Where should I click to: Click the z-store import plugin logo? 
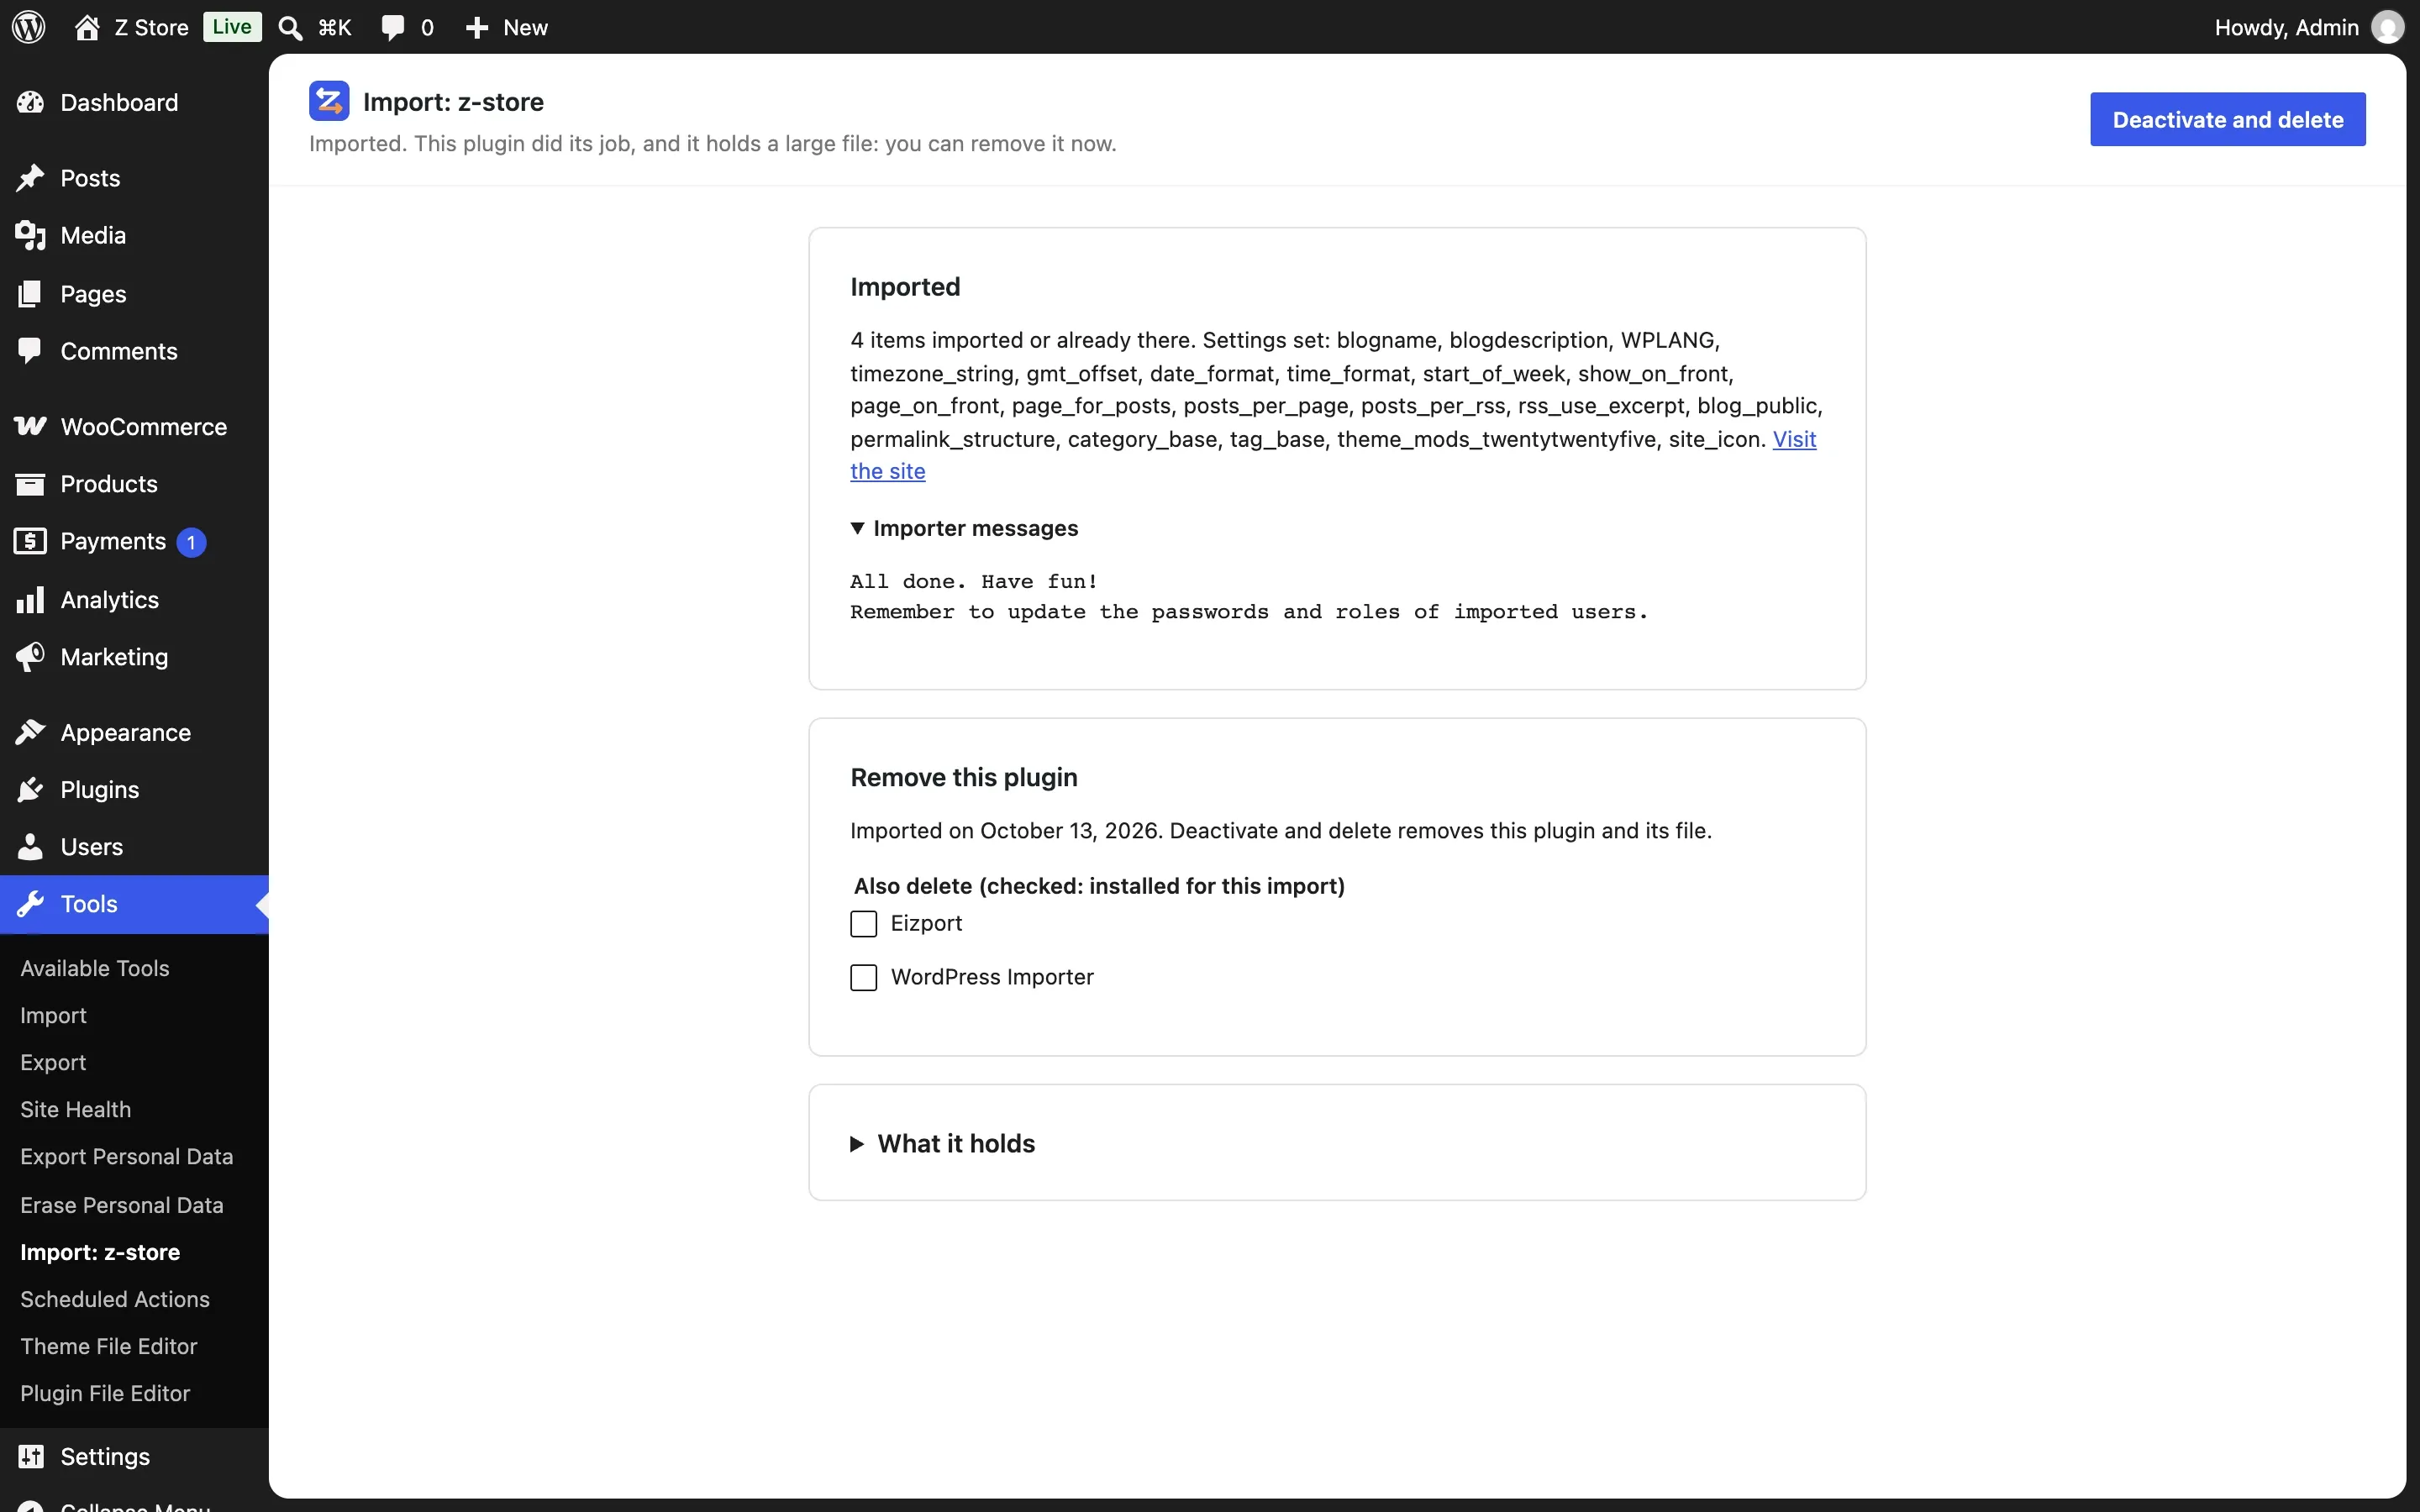point(329,101)
